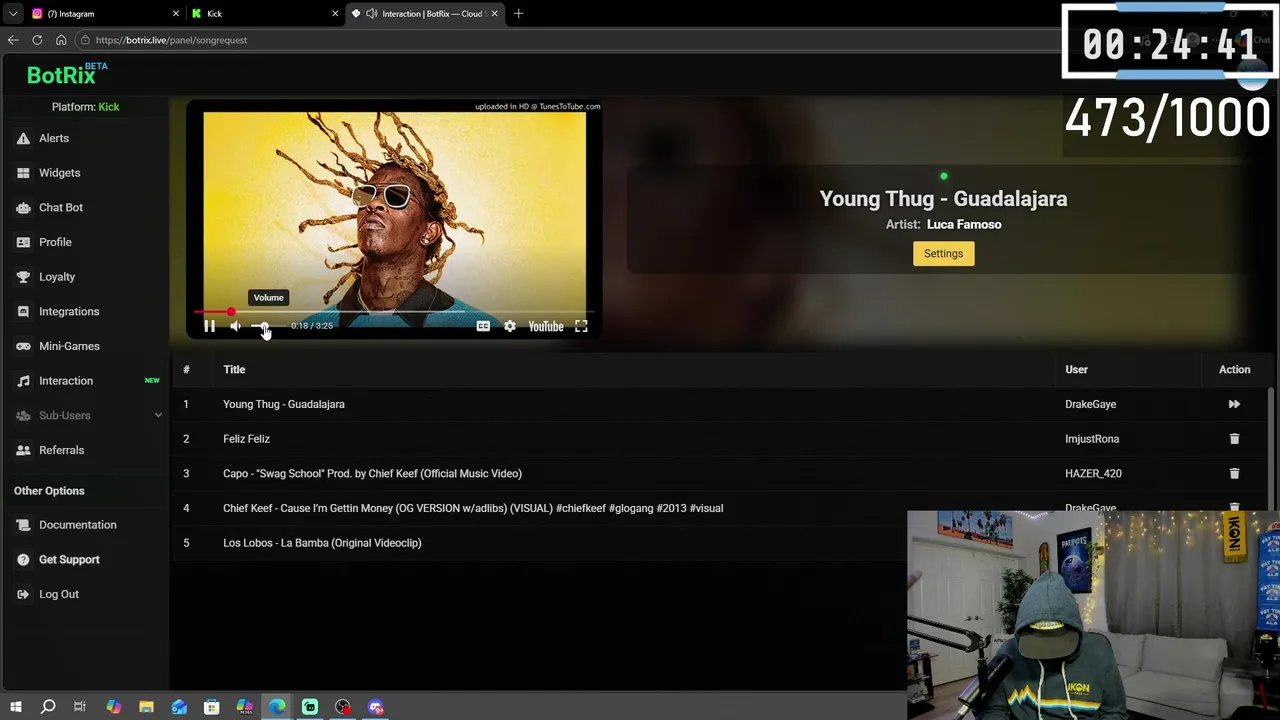
Task: Close the BotRix Interaction tab
Action: coord(494,14)
